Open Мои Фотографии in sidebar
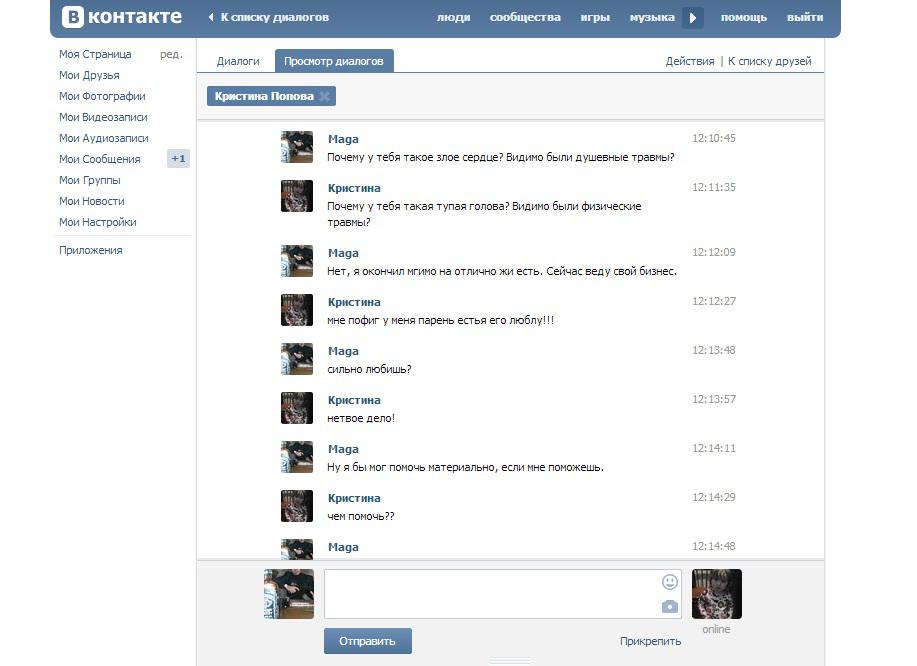This screenshot has height=666, width=917. click(x=102, y=96)
